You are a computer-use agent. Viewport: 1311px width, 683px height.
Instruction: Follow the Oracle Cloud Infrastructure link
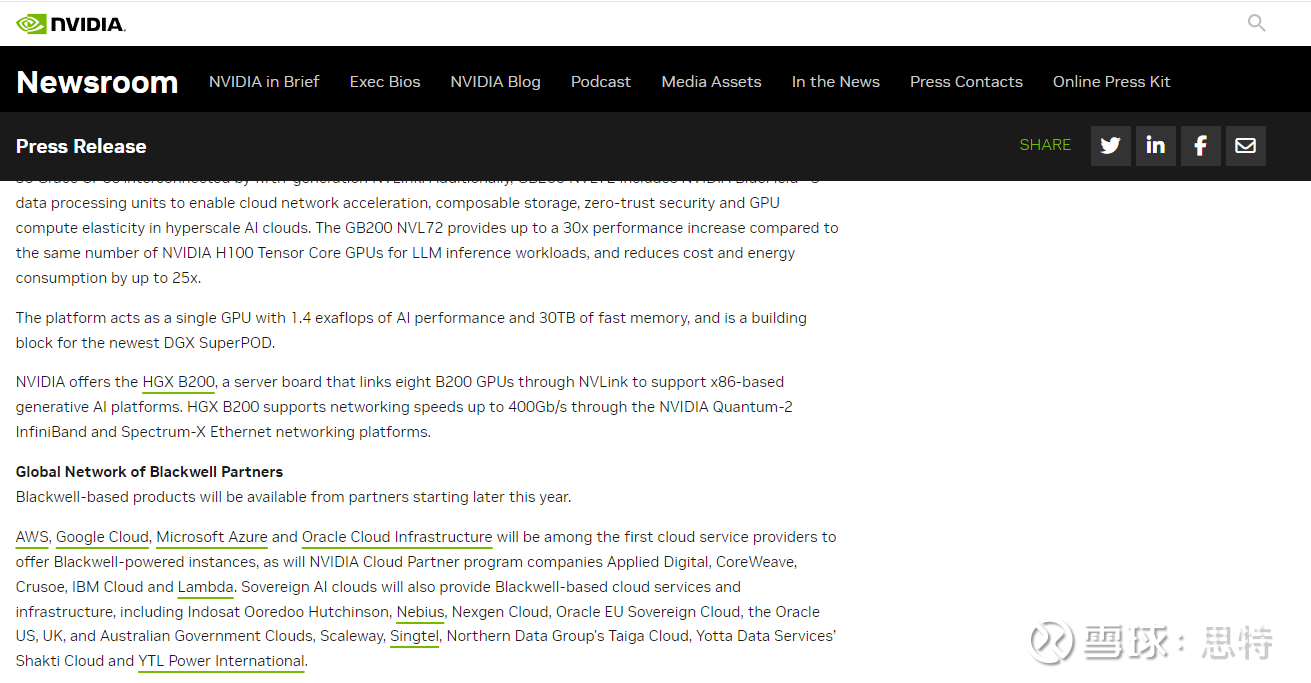(x=397, y=537)
